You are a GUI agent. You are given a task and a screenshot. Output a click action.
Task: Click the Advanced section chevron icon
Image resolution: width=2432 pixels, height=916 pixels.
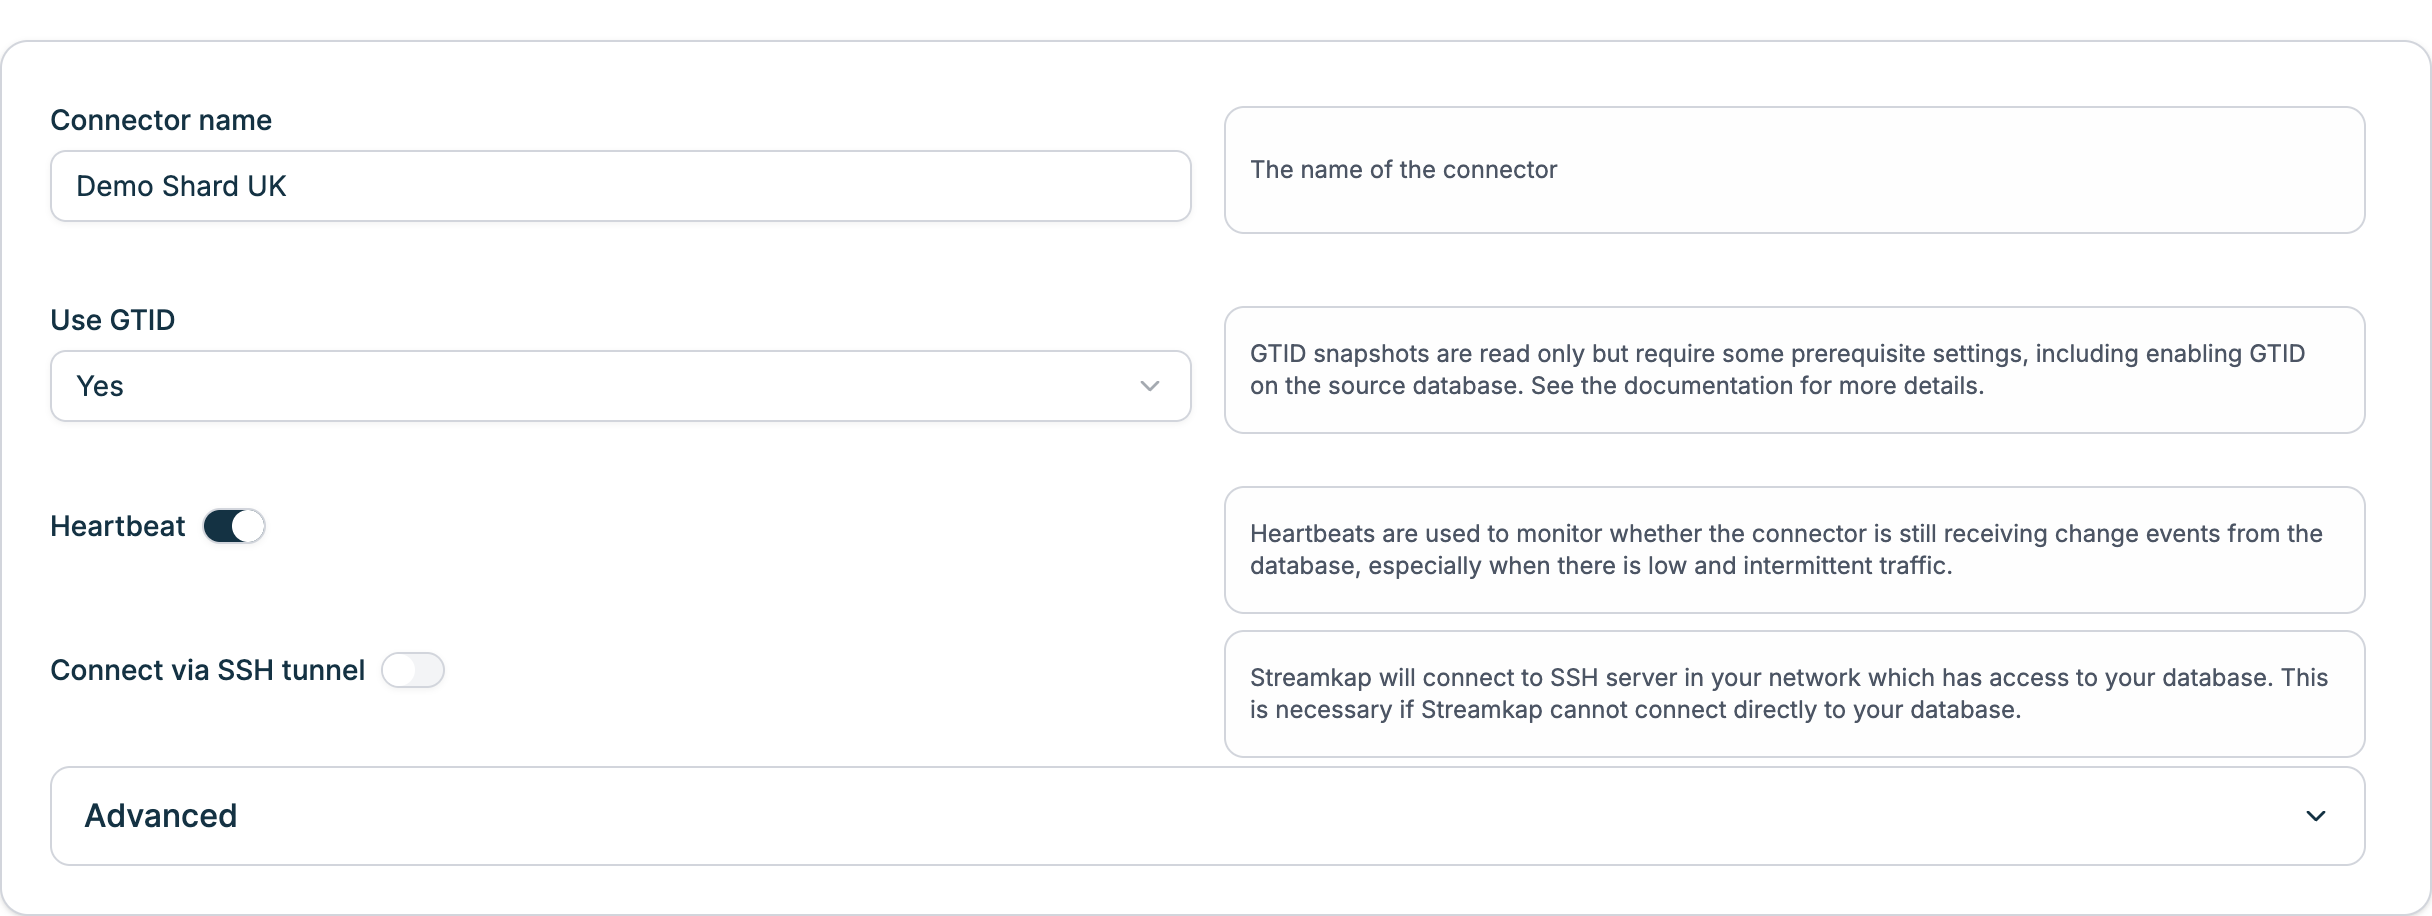click(x=2315, y=816)
